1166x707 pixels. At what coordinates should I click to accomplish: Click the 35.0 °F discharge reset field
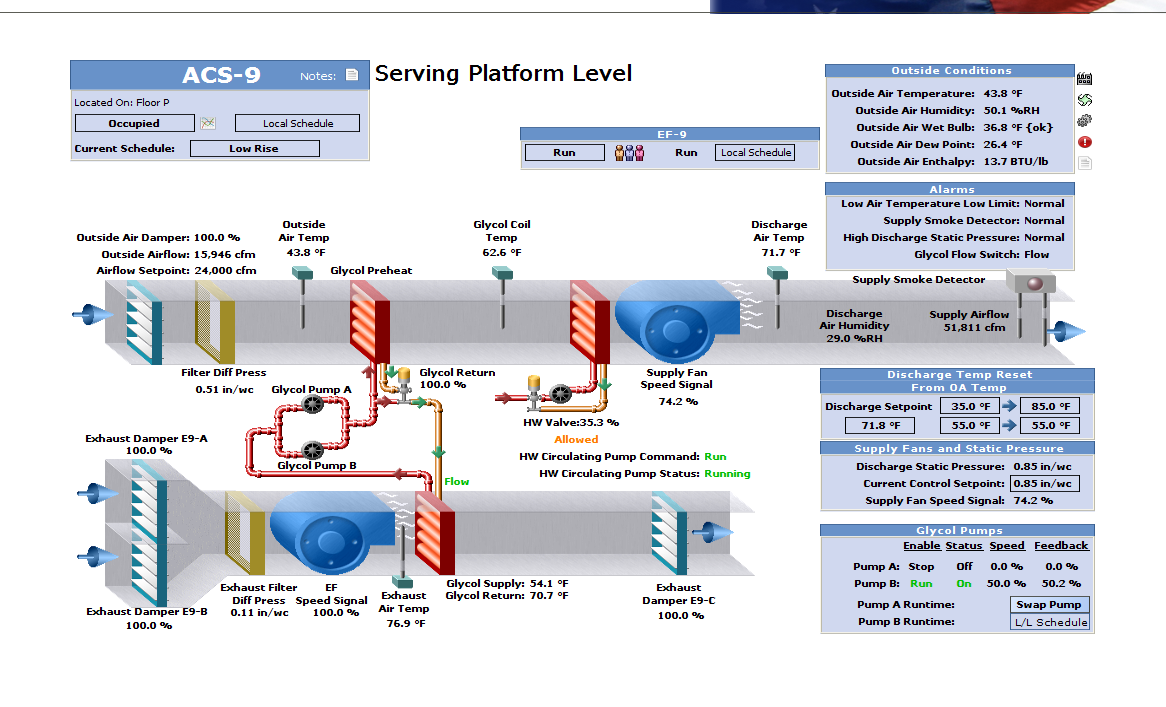[x=969, y=406]
